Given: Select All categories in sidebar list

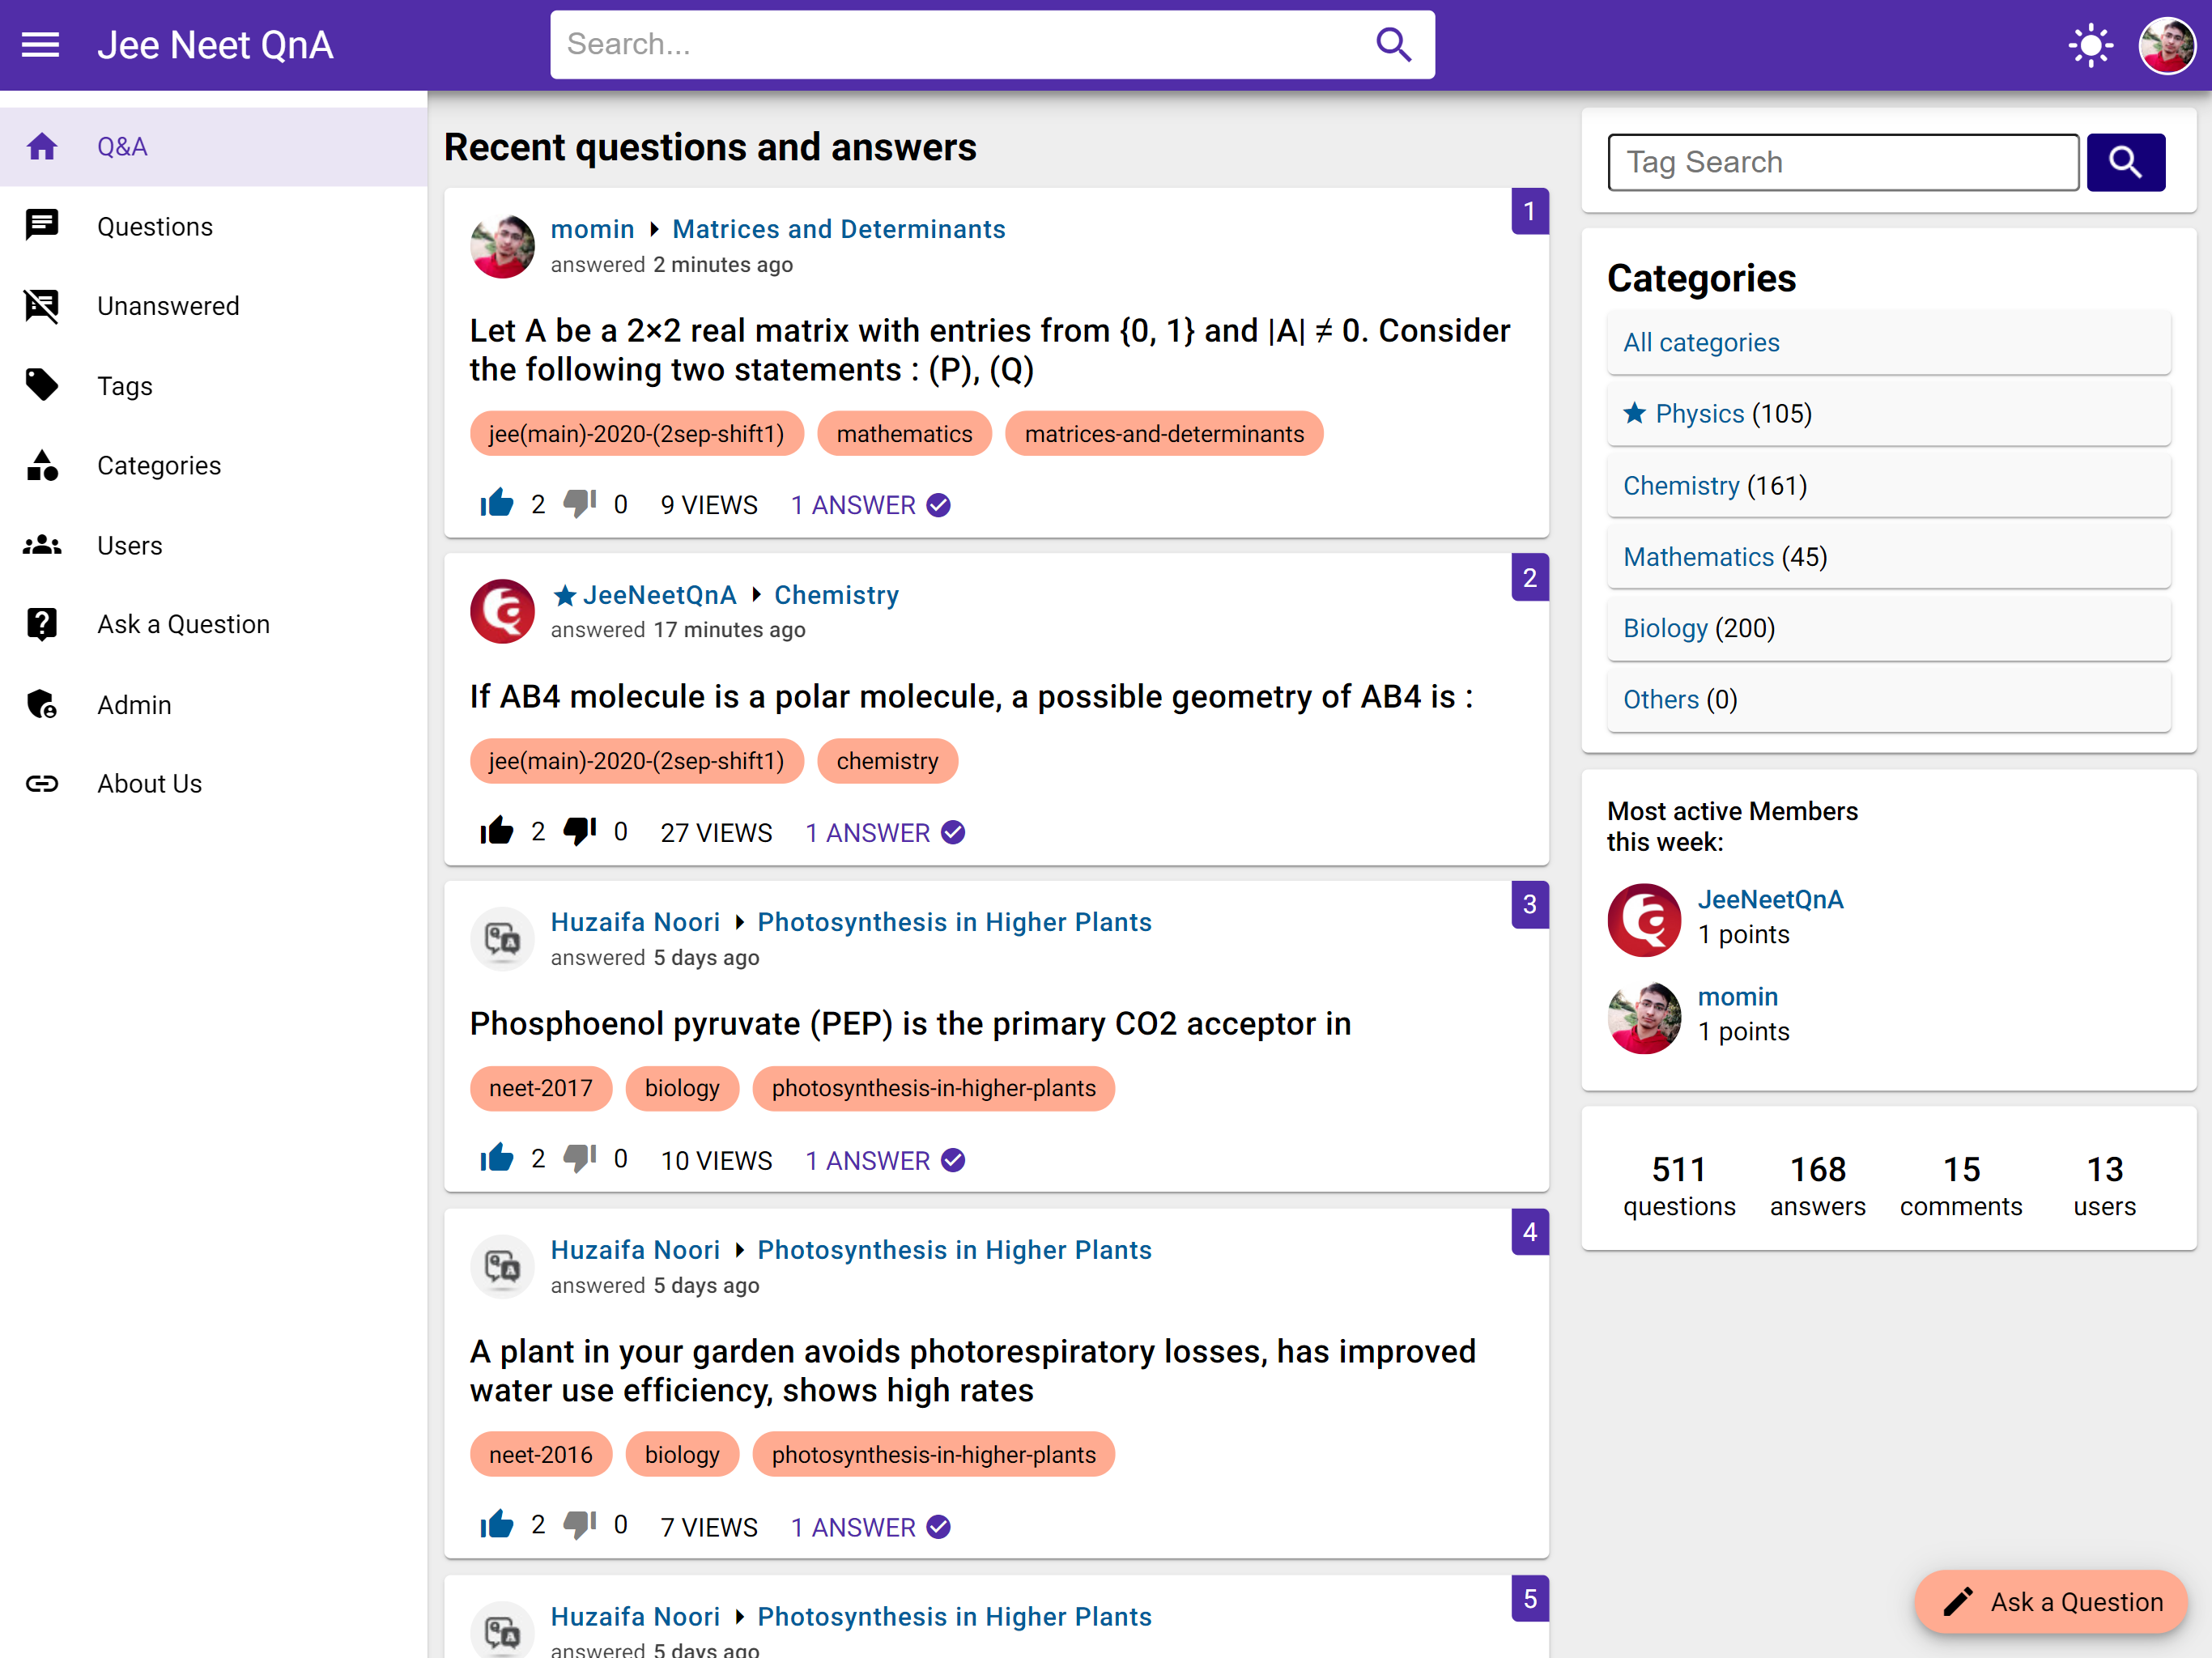Looking at the screenshot, I should tap(1701, 342).
